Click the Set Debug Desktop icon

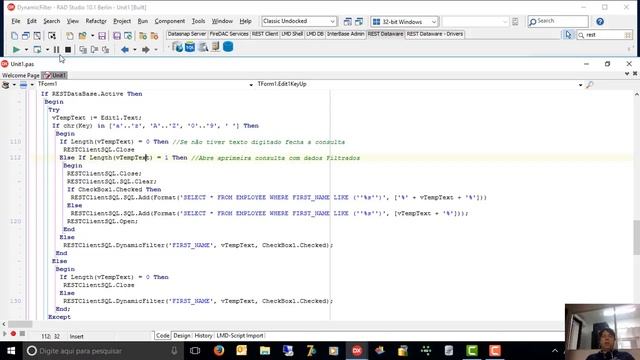(x=359, y=22)
